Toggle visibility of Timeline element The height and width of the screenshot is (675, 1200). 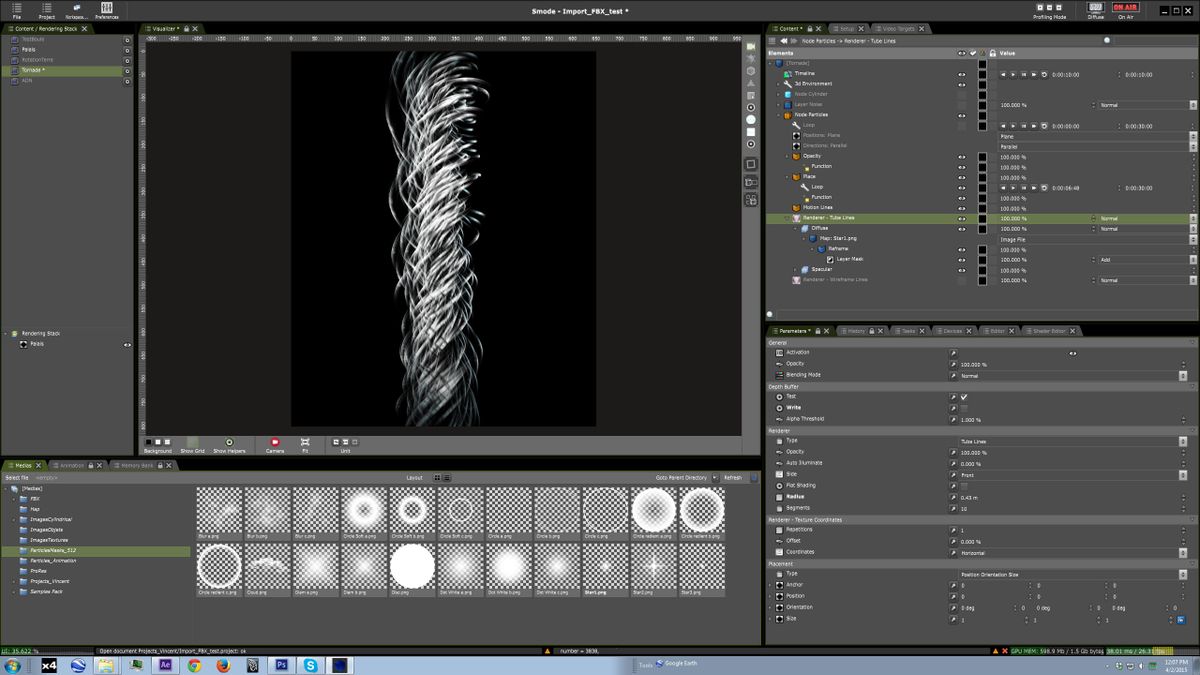click(962, 74)
